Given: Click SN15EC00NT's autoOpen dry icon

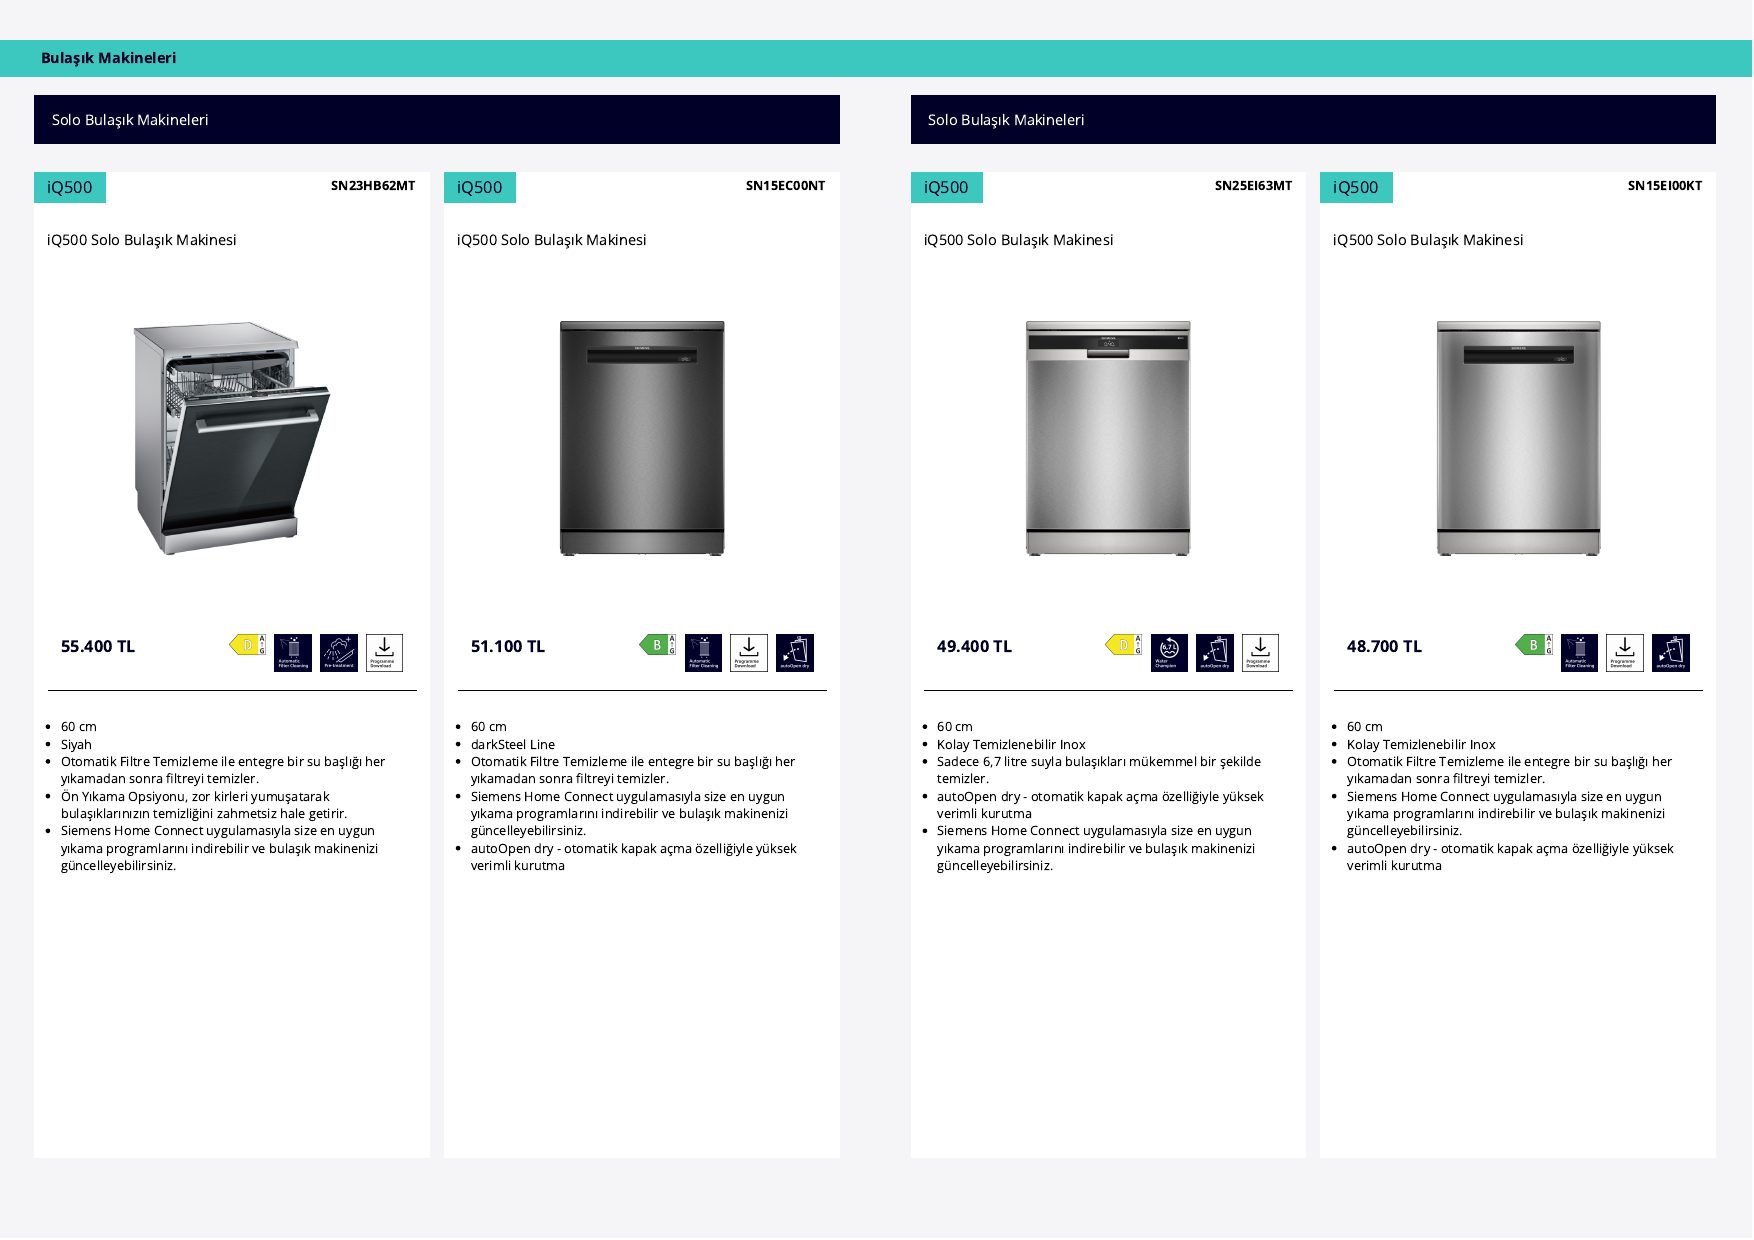Looking at the screenshot, I should pyautogui.click(x=795, y=653).
